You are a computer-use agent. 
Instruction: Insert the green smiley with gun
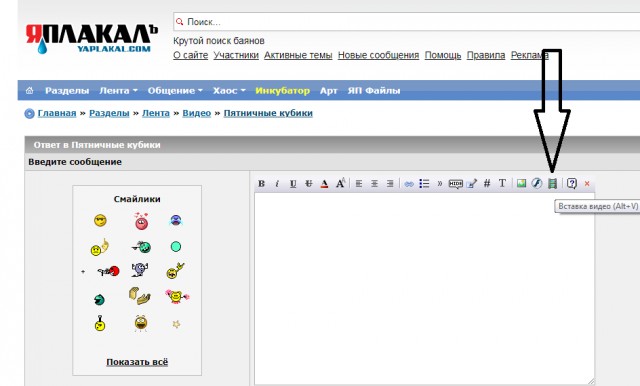[141, 246]
